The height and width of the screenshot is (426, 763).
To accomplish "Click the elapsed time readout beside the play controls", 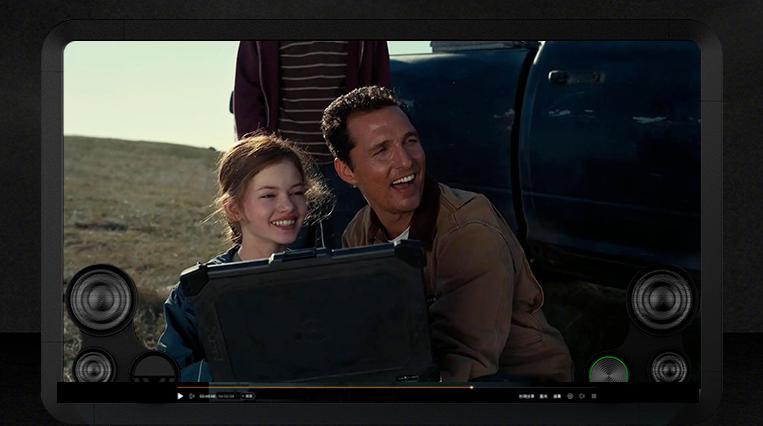I will (207, 396).
